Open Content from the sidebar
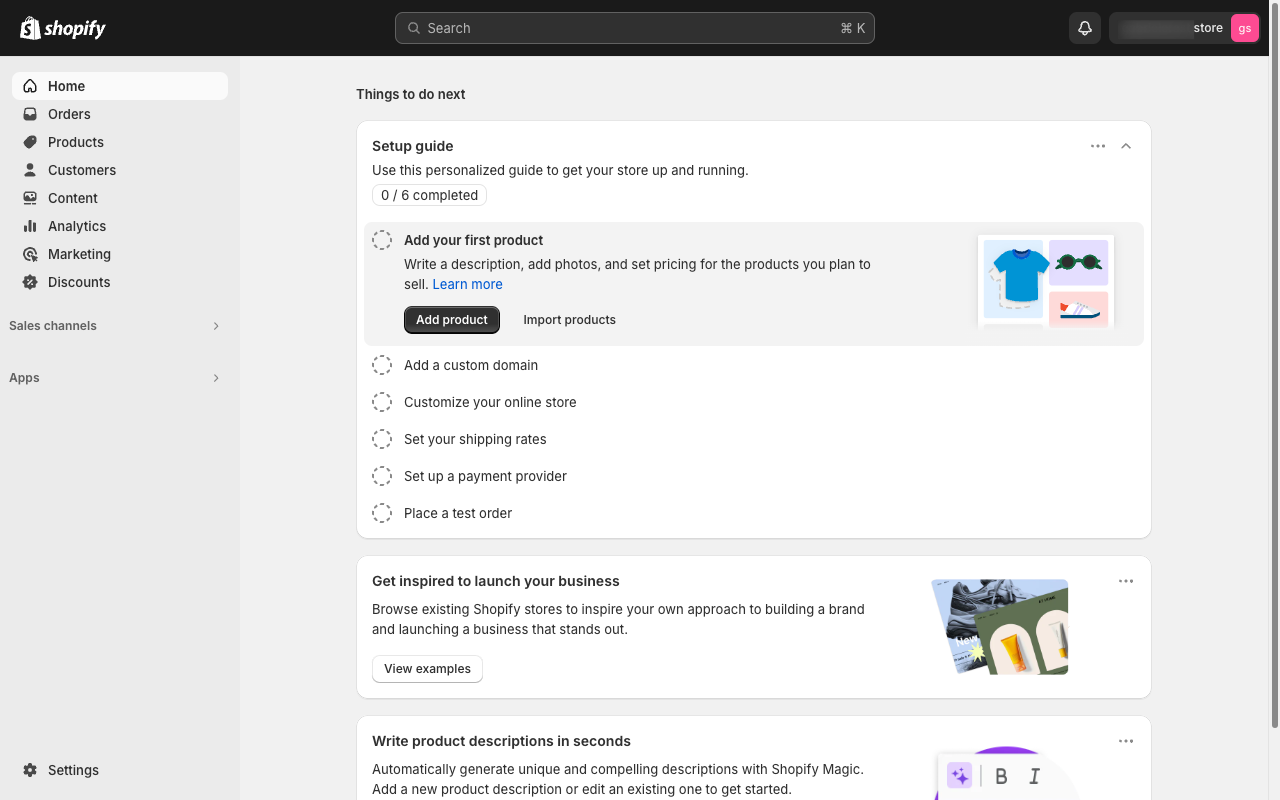Image resolution: width=1280 pixels, height=800 pixels. click(73, 198)
